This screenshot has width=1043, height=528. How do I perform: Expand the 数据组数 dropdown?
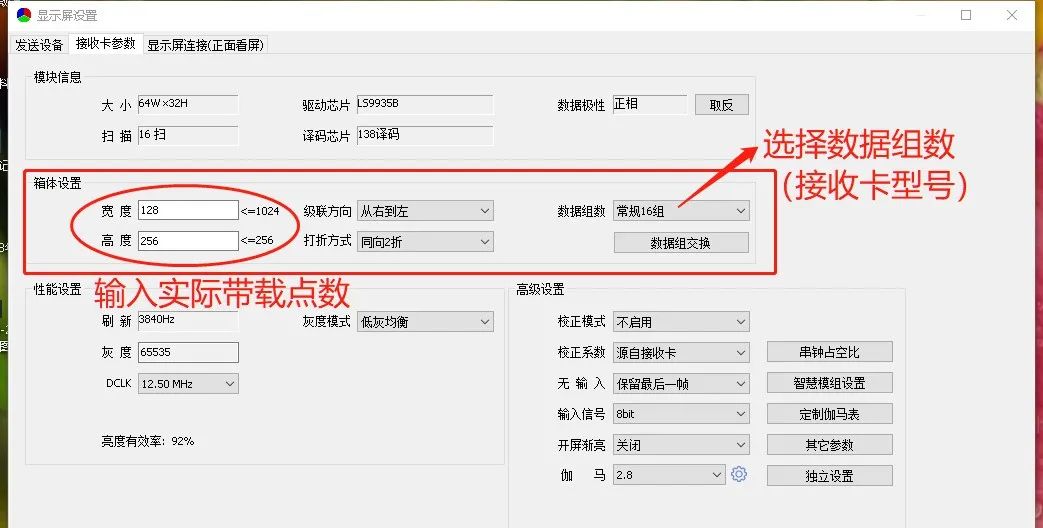[x=681, y=211]
